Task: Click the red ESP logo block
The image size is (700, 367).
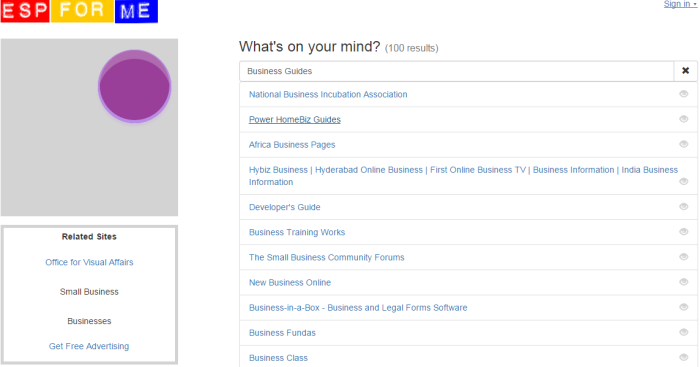Action: coord(25,11)
